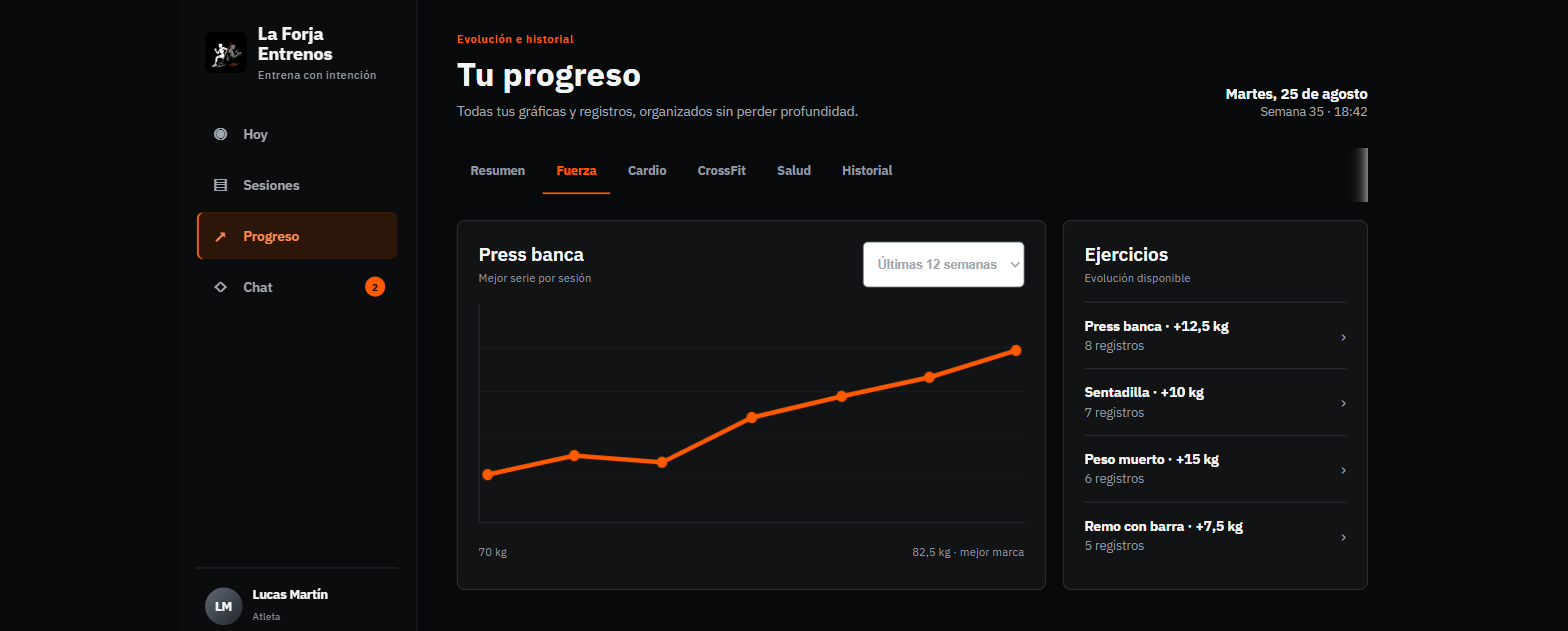Viewport: 1568px width, 631px height.
Task: Click the LM avatar for Lucas Martín
Action: click(x=224, y=606)
